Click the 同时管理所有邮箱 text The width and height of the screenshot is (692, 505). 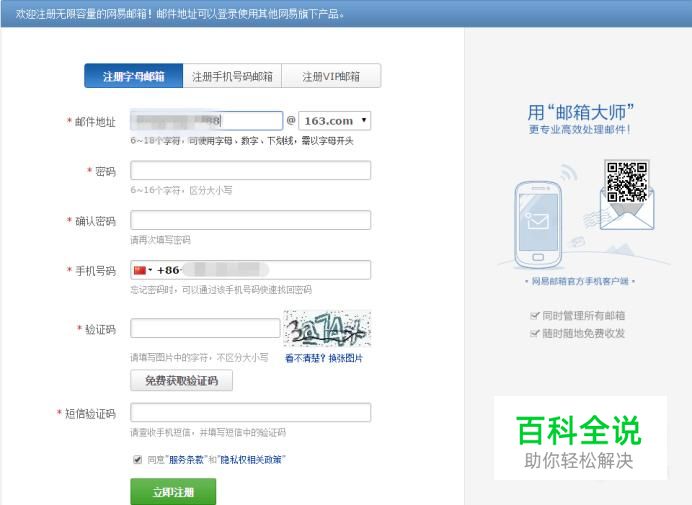583,315
